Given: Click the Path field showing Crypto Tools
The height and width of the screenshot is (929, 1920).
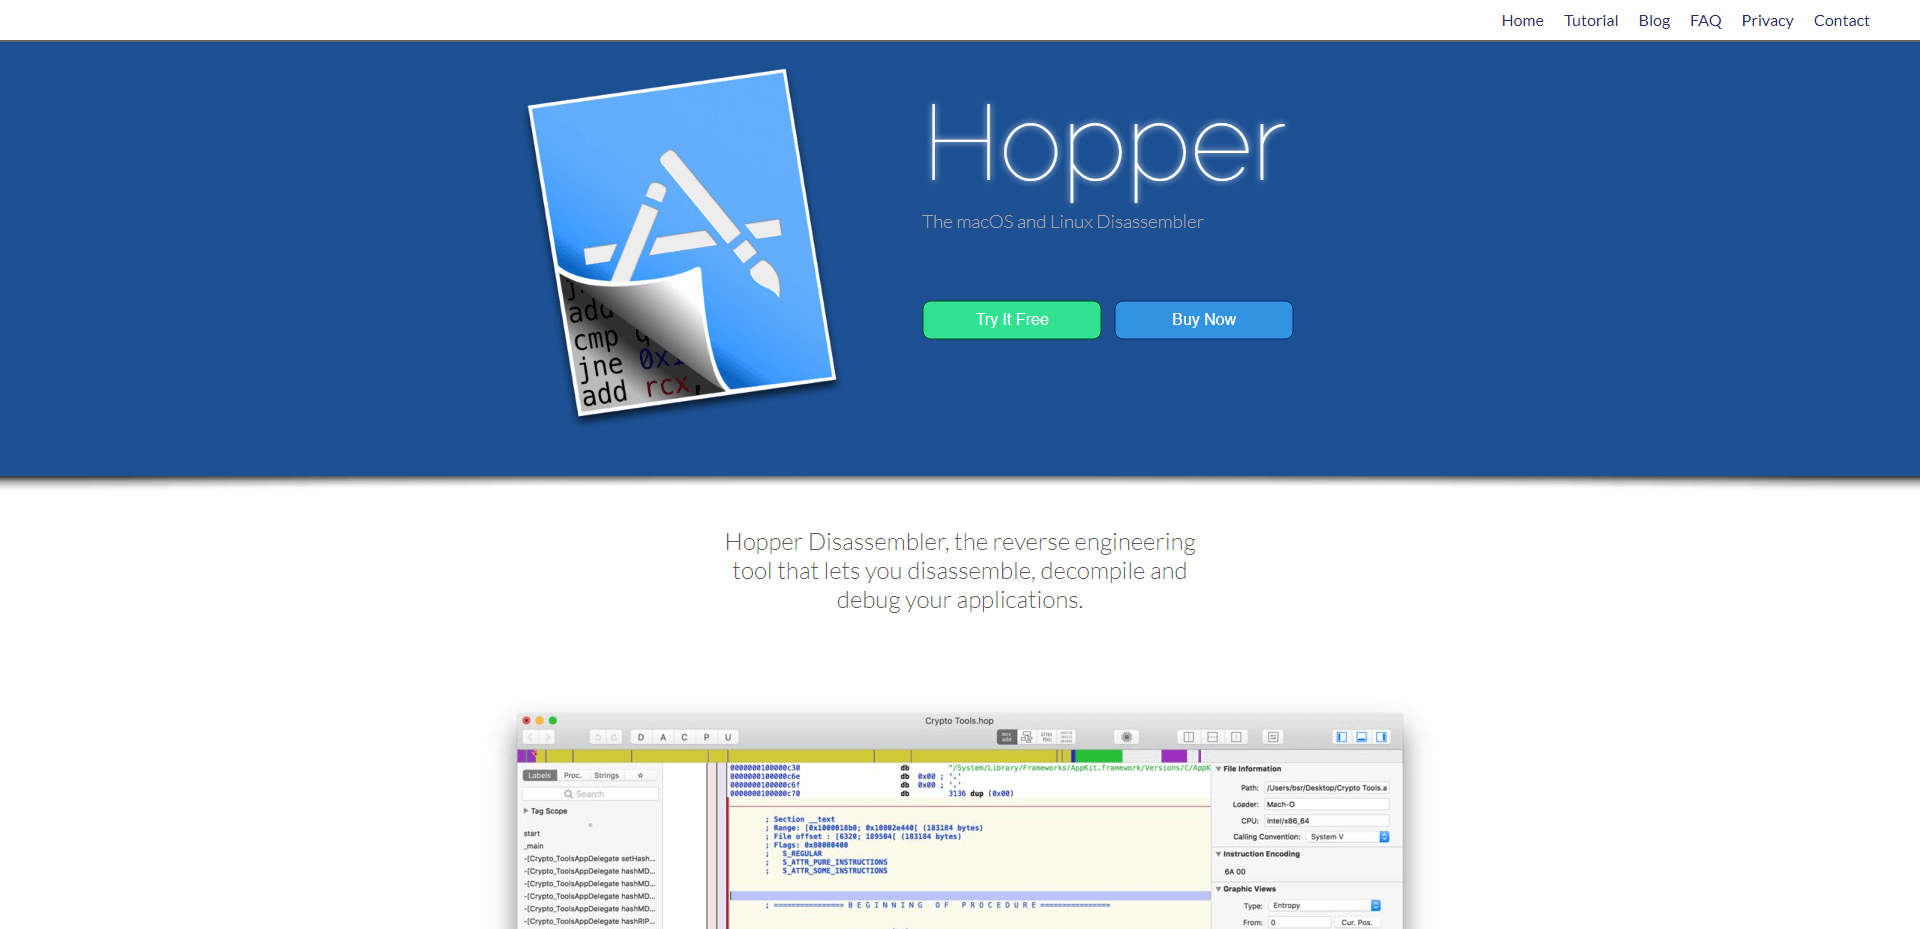Looking at the screenshot, I should pos(1327,788).
